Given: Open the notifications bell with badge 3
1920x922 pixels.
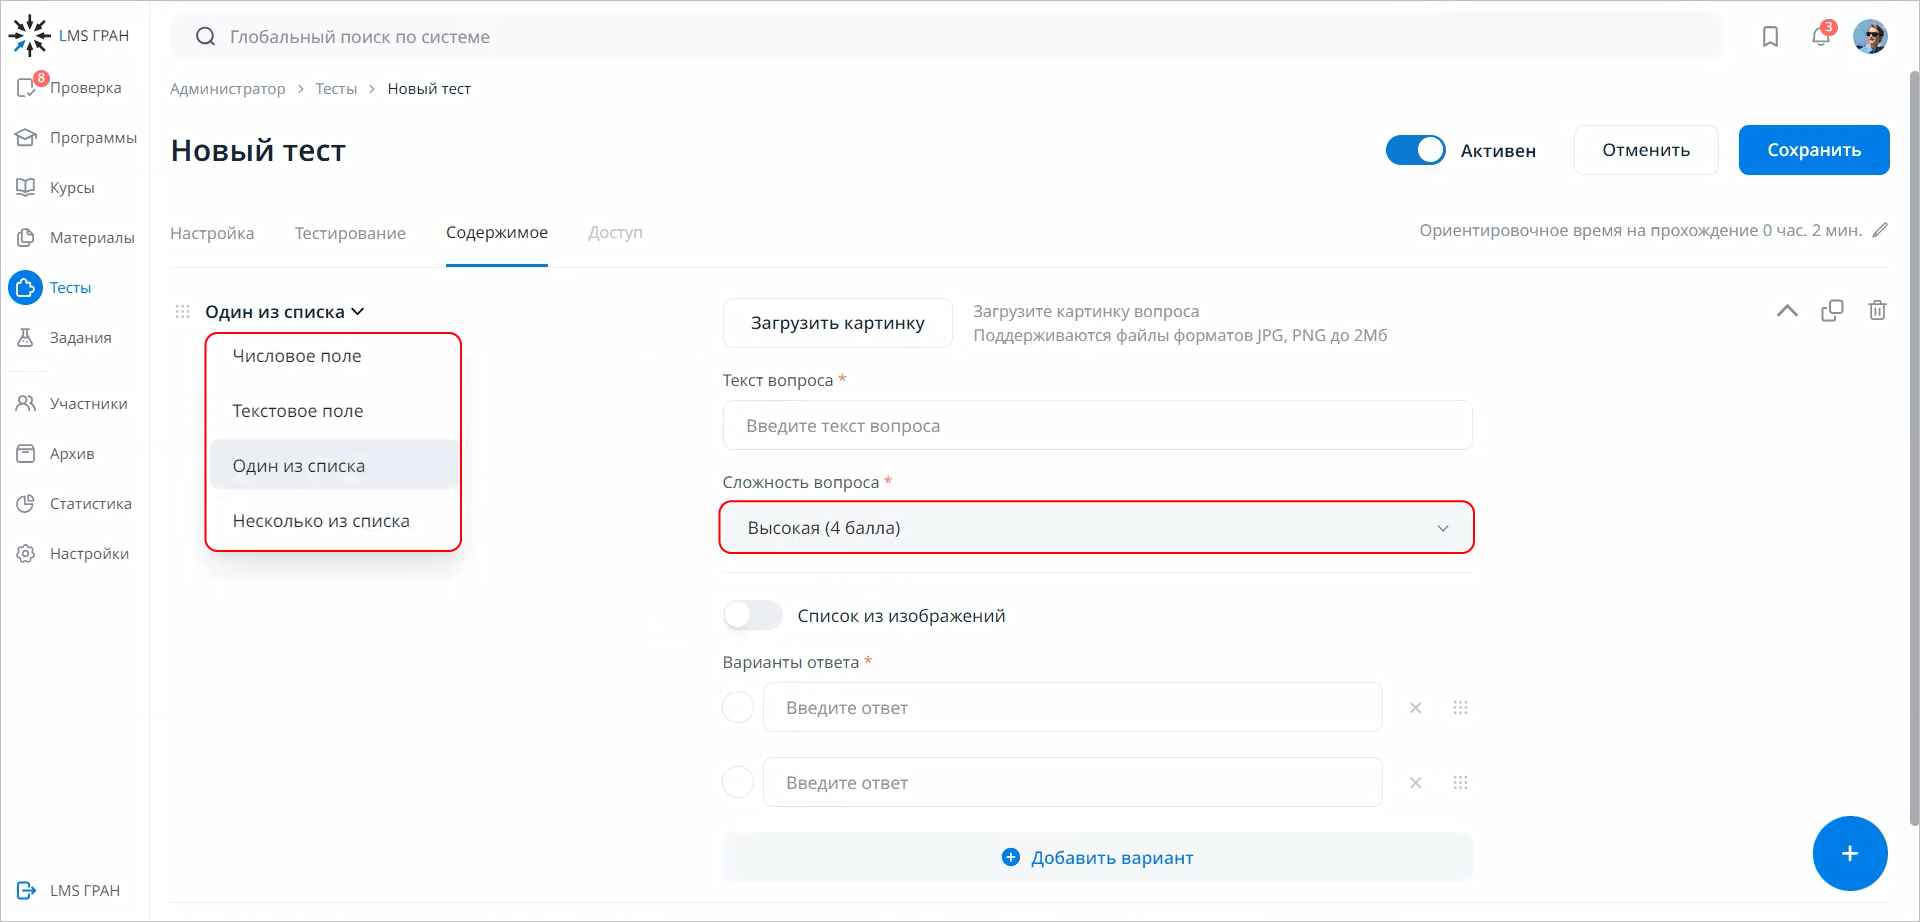Looking at the screenshot, I should coord(1820,36).
